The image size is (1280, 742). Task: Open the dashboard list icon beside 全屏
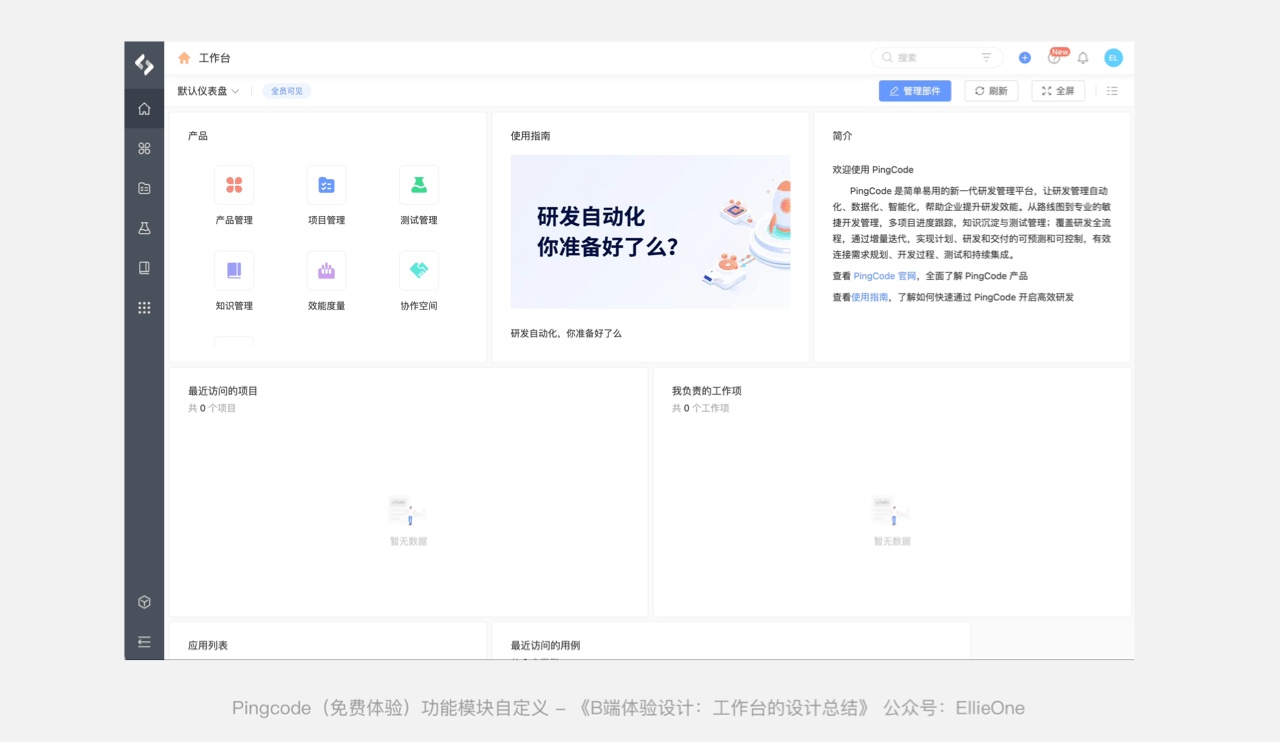tap(1112, 91)
